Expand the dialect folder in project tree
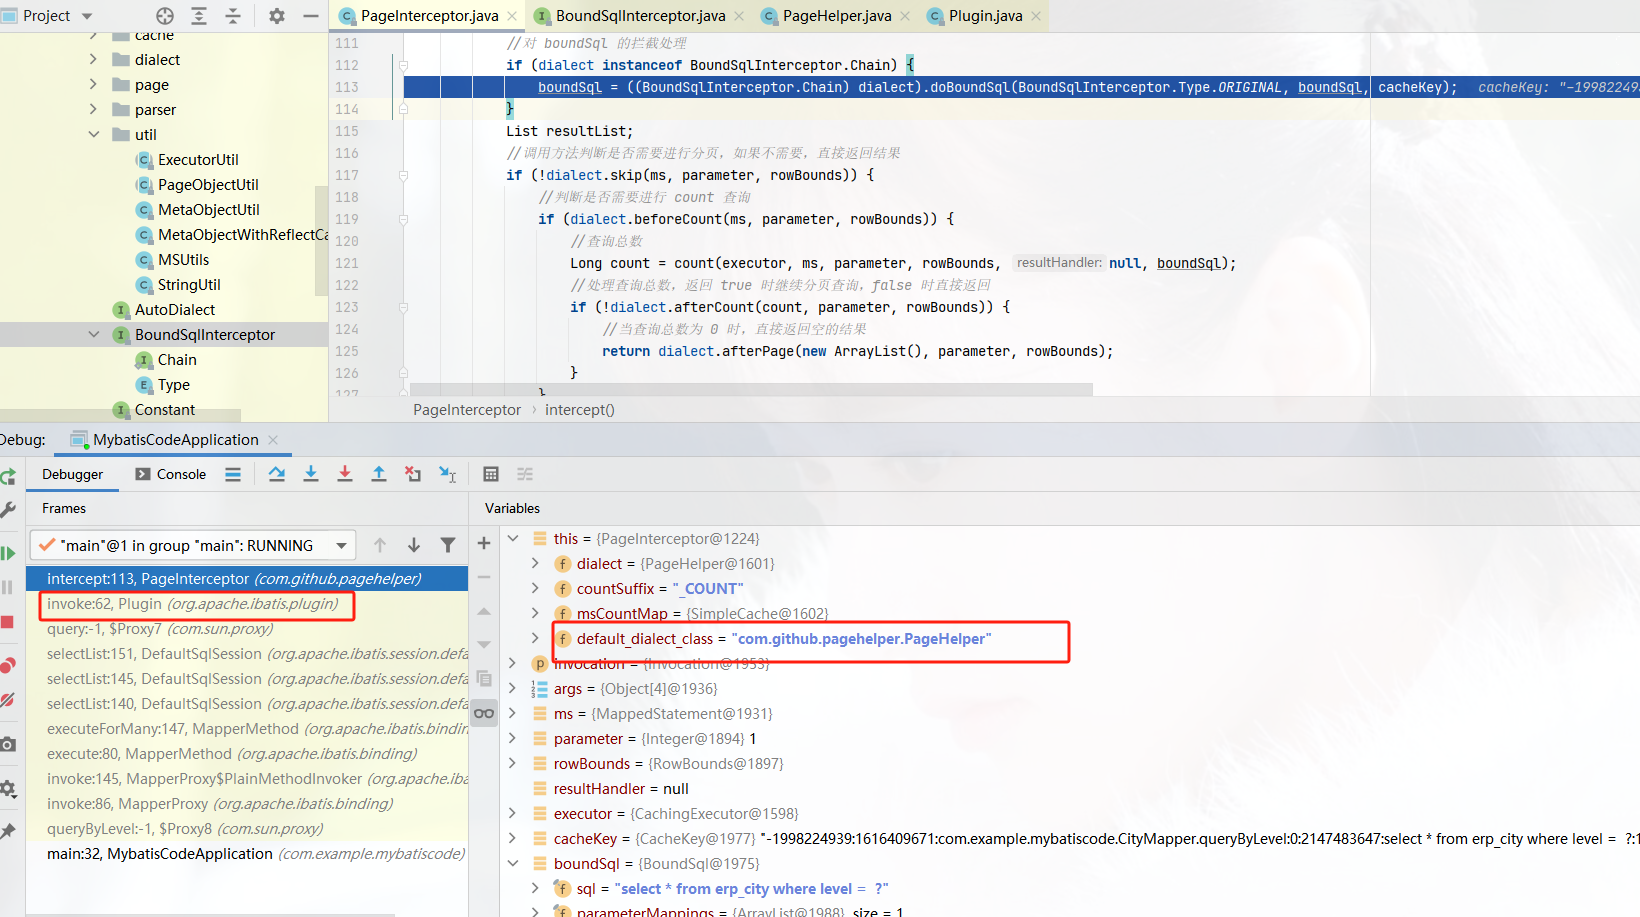Image resolution: width=1640 pixels, height=917 pixels. tap(93, 60)
